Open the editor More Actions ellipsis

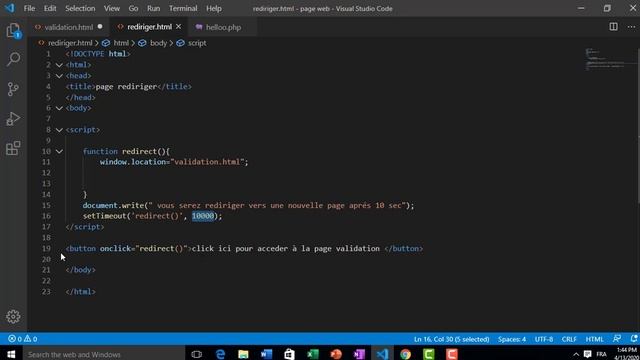point(631,27)
